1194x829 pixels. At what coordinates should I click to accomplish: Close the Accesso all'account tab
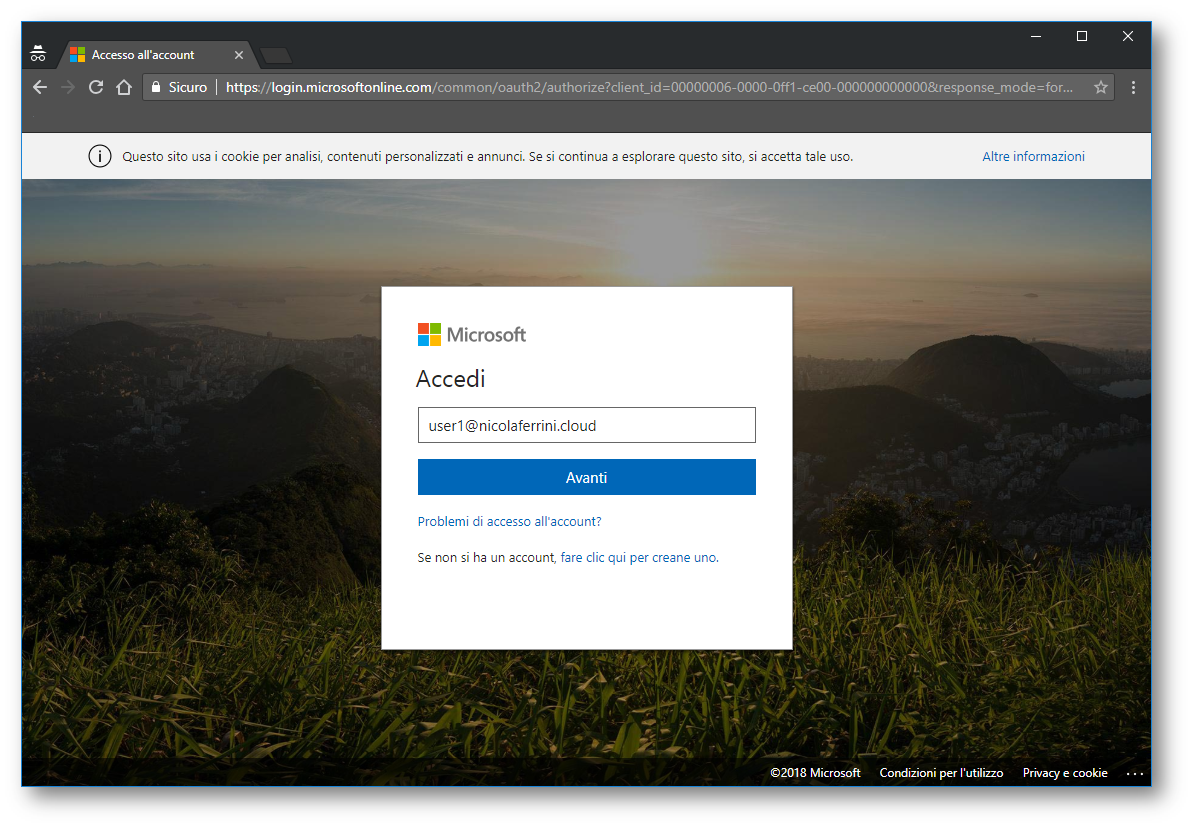239,55
